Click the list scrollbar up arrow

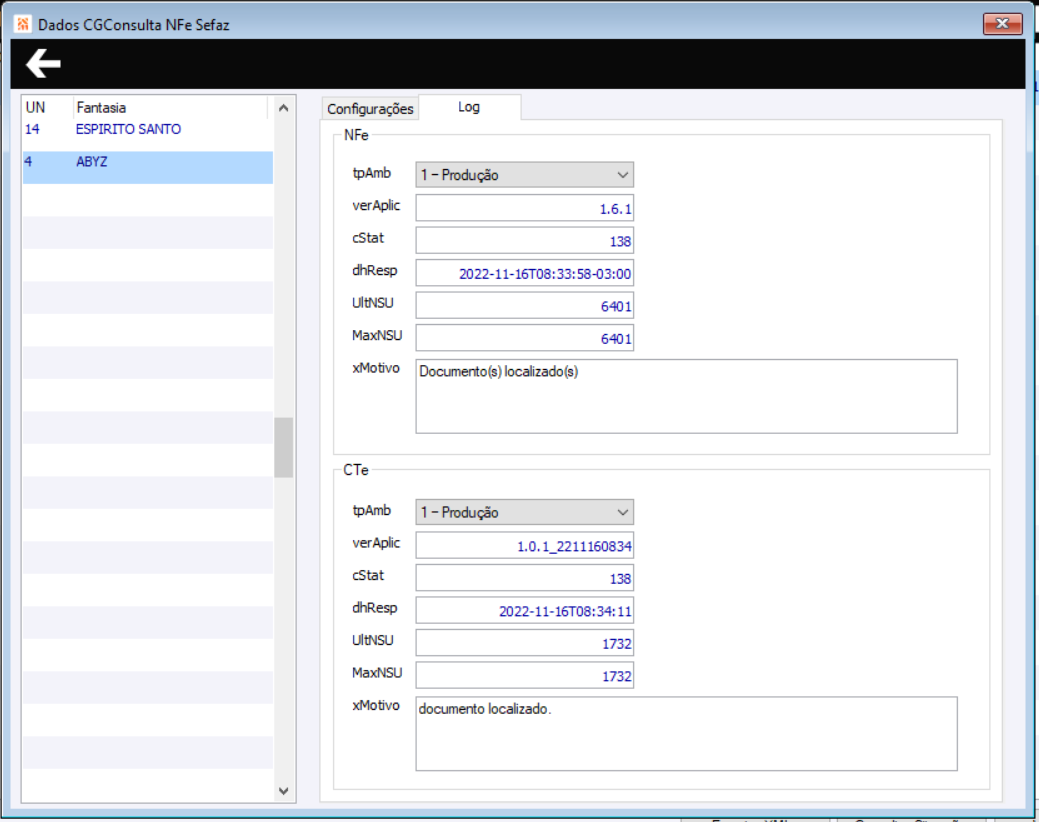pos(284,108)
